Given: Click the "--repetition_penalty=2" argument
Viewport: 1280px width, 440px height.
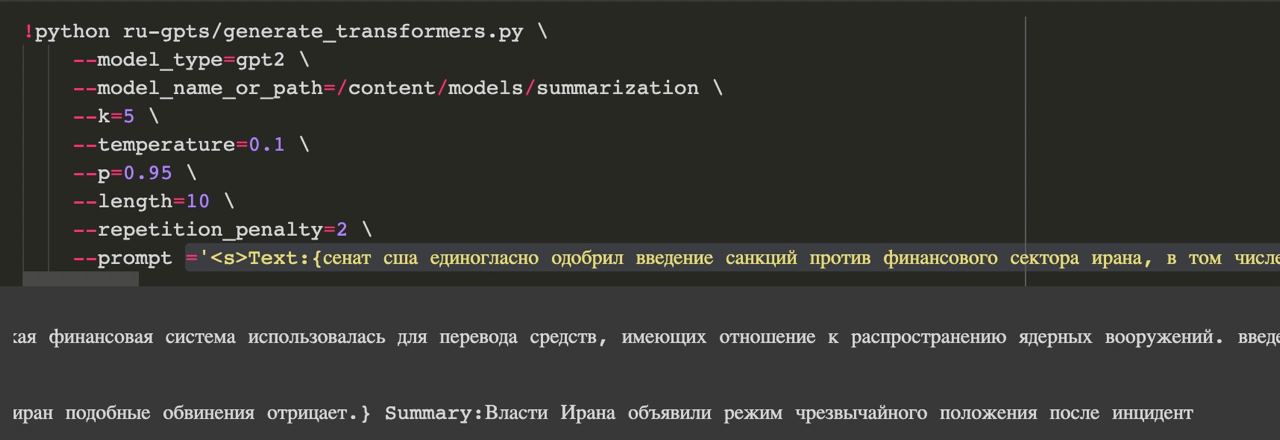Looking at the screenshot, I should pyautogui.click(x=210, y=230).
